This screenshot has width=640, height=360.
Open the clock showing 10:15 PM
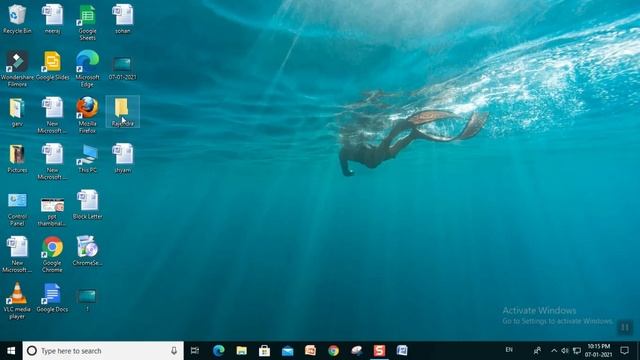pos(598,351)
